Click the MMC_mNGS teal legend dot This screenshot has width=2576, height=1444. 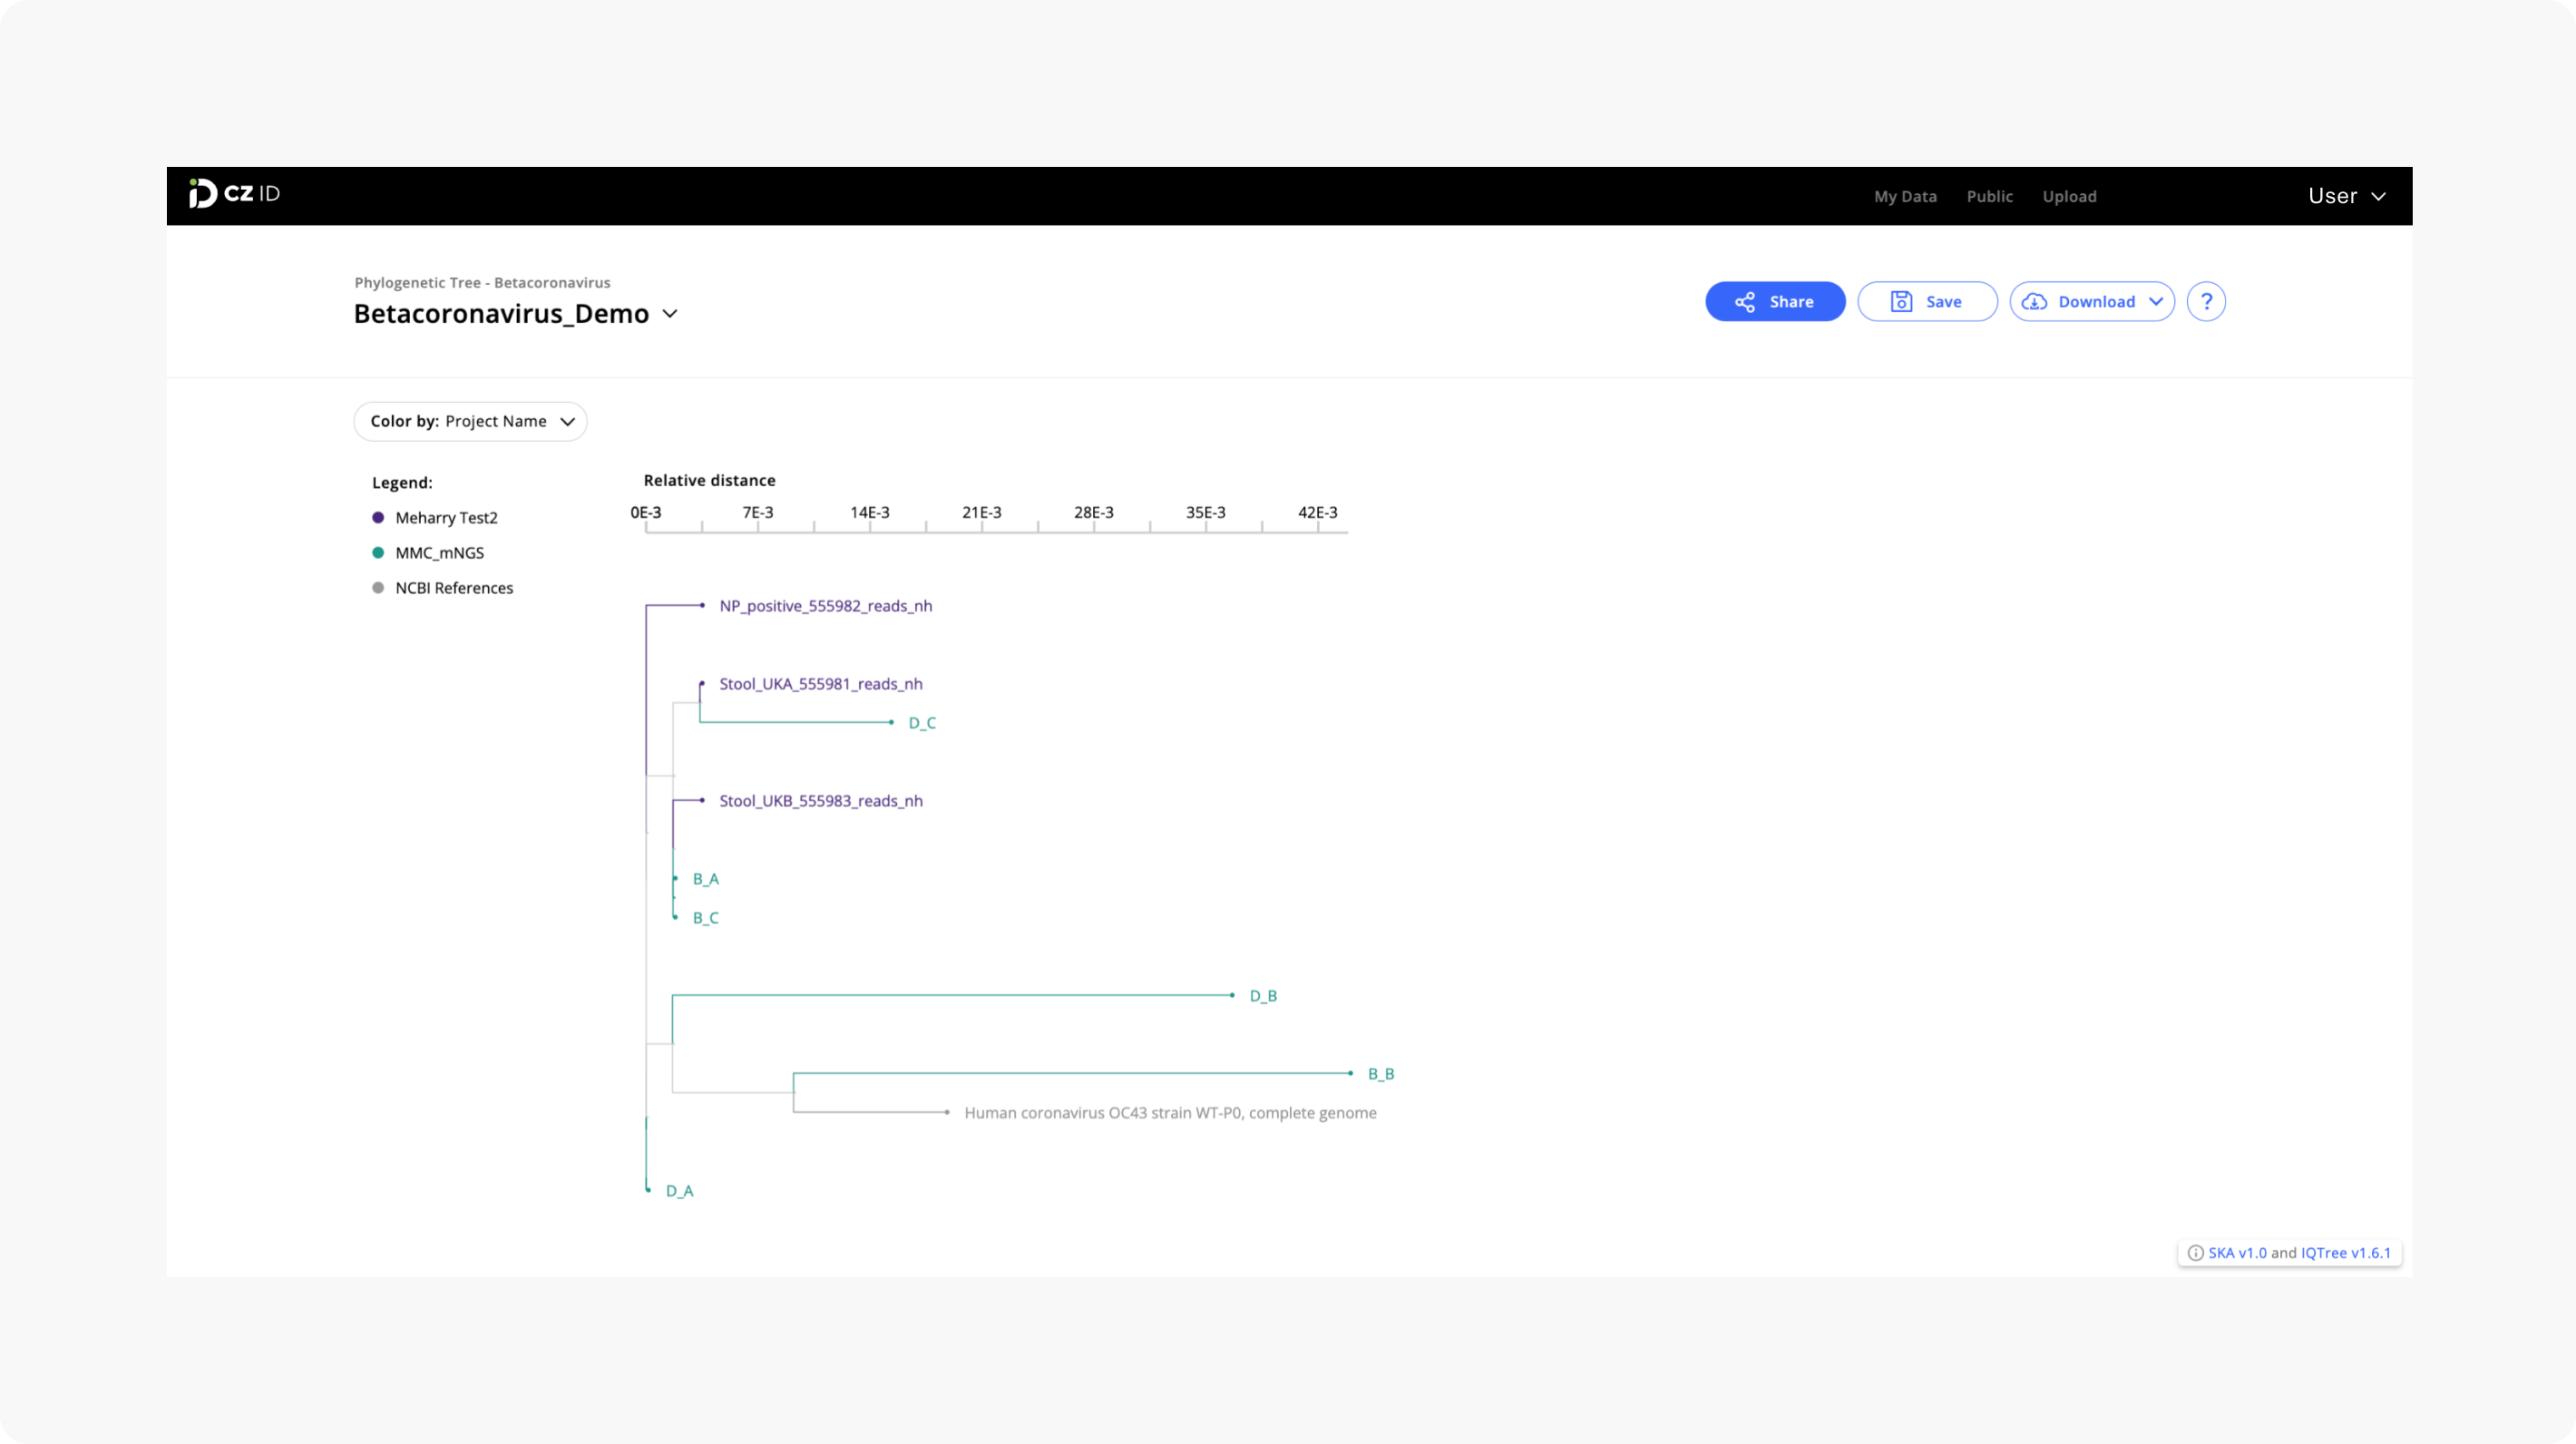[378, 552]
